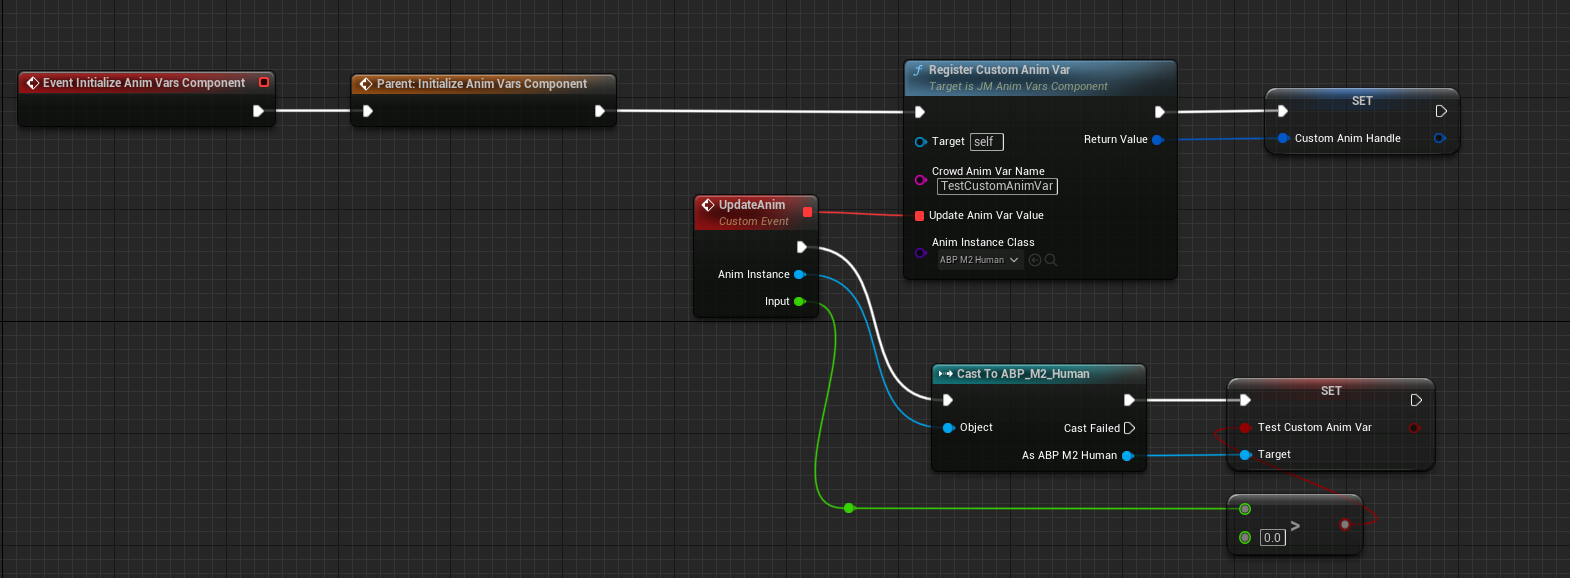The width and height of the screenshot is (1570, 578).
Task: Click the Event Initialize Anim Vars delegate pin
Action: click(x=264, y=83)
